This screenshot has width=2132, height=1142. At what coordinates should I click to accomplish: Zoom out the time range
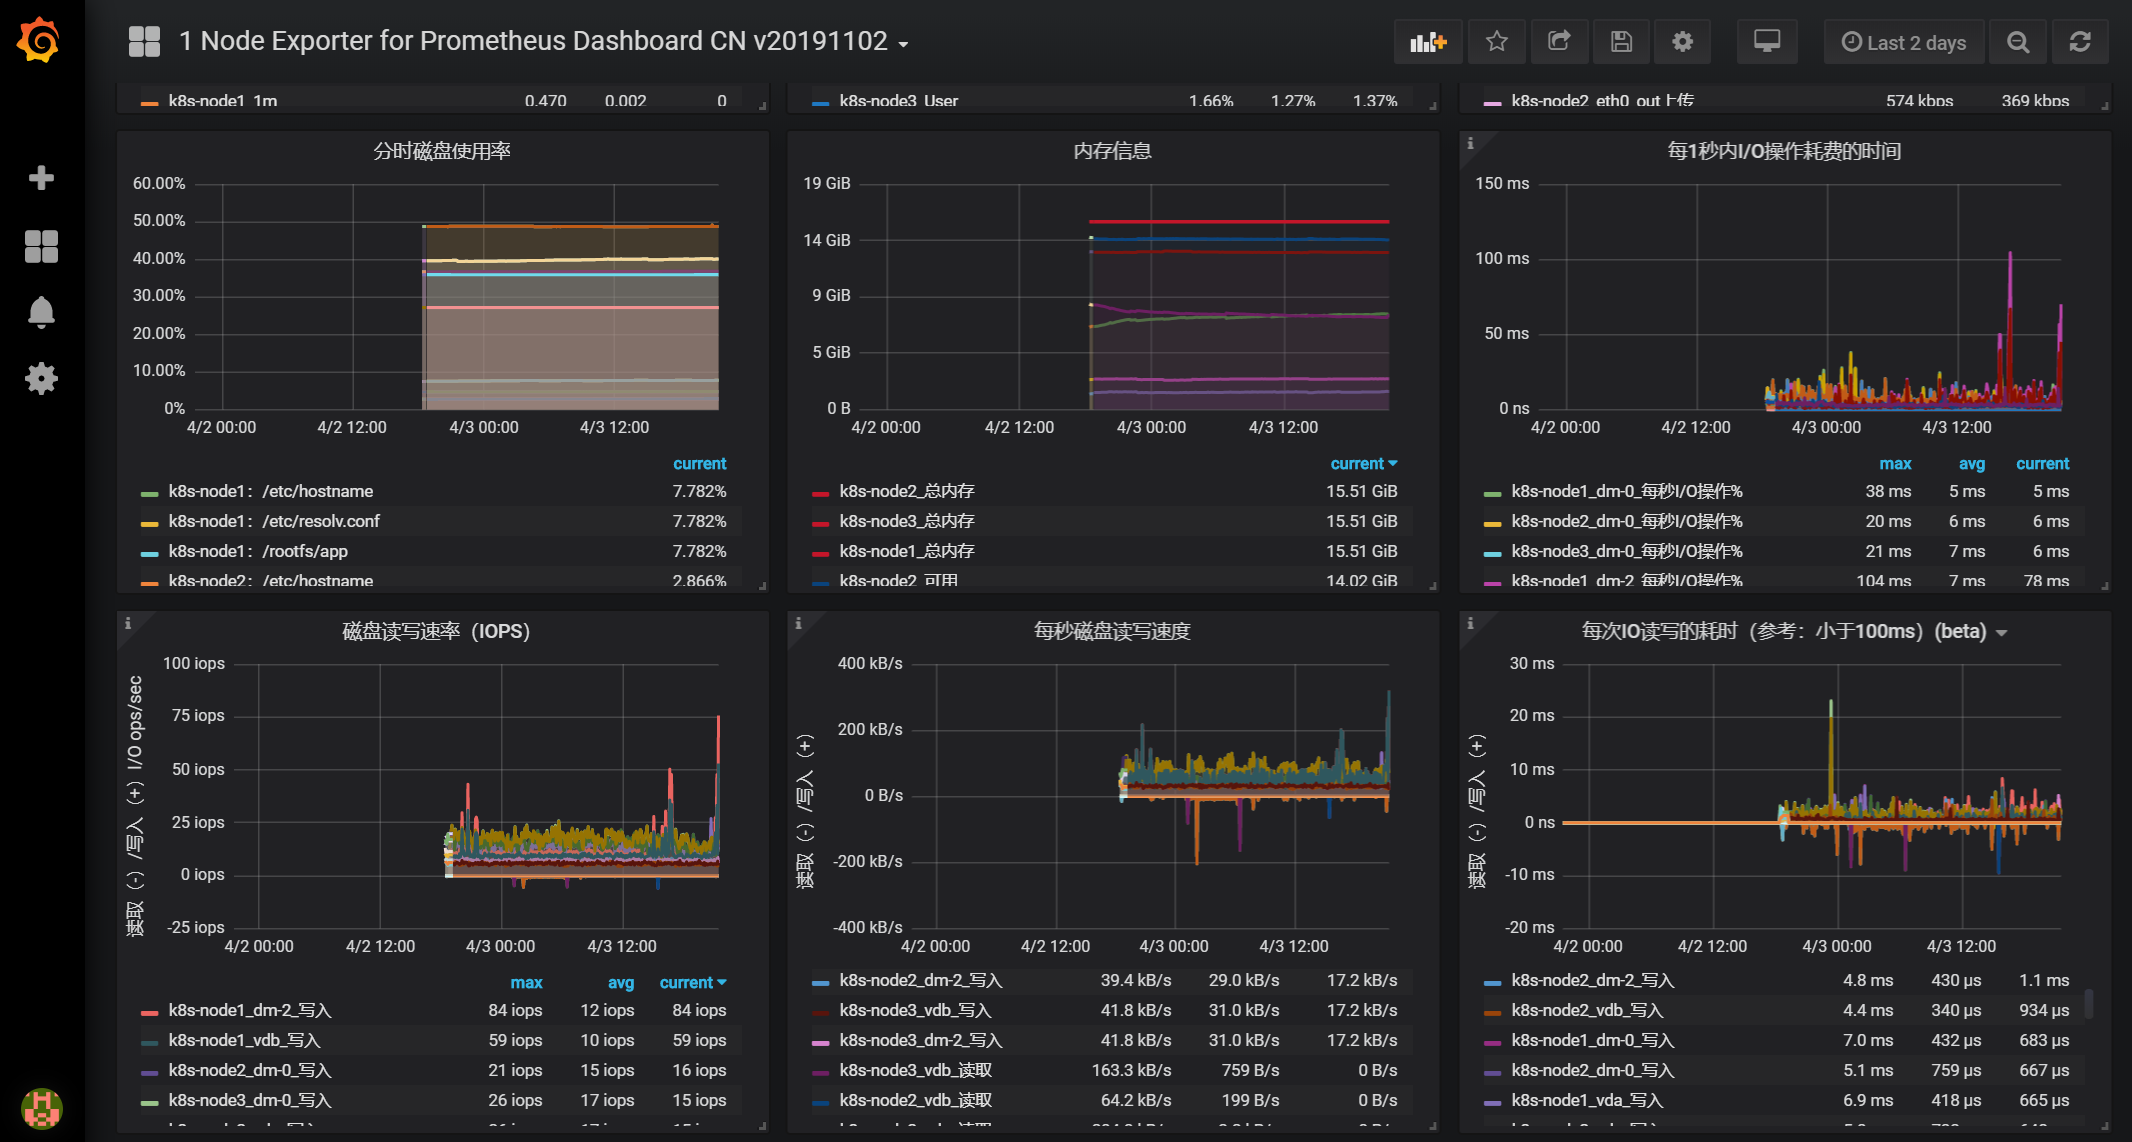point(2018,41)
